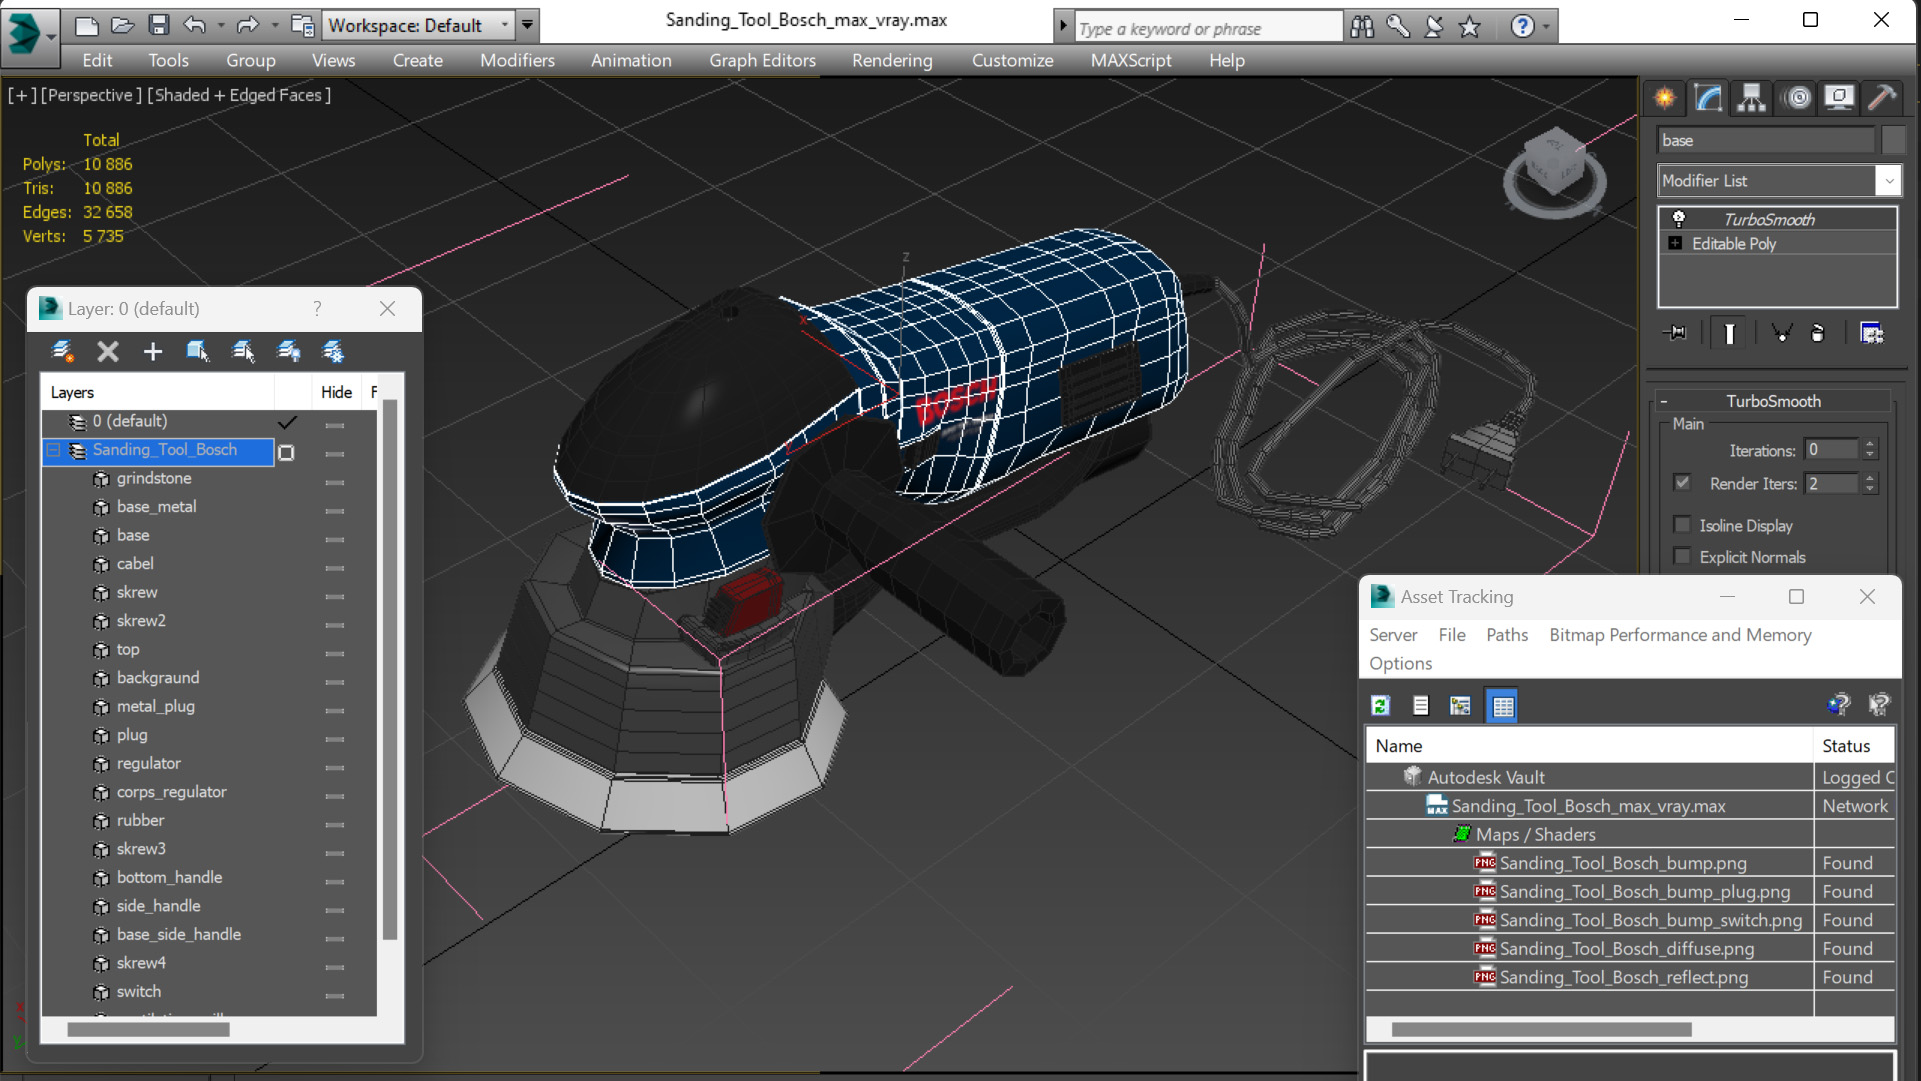This screenshot has height=1081, width=1921.
Task: Enable the Isoline Display checkbox
Action: (1682, 525)
